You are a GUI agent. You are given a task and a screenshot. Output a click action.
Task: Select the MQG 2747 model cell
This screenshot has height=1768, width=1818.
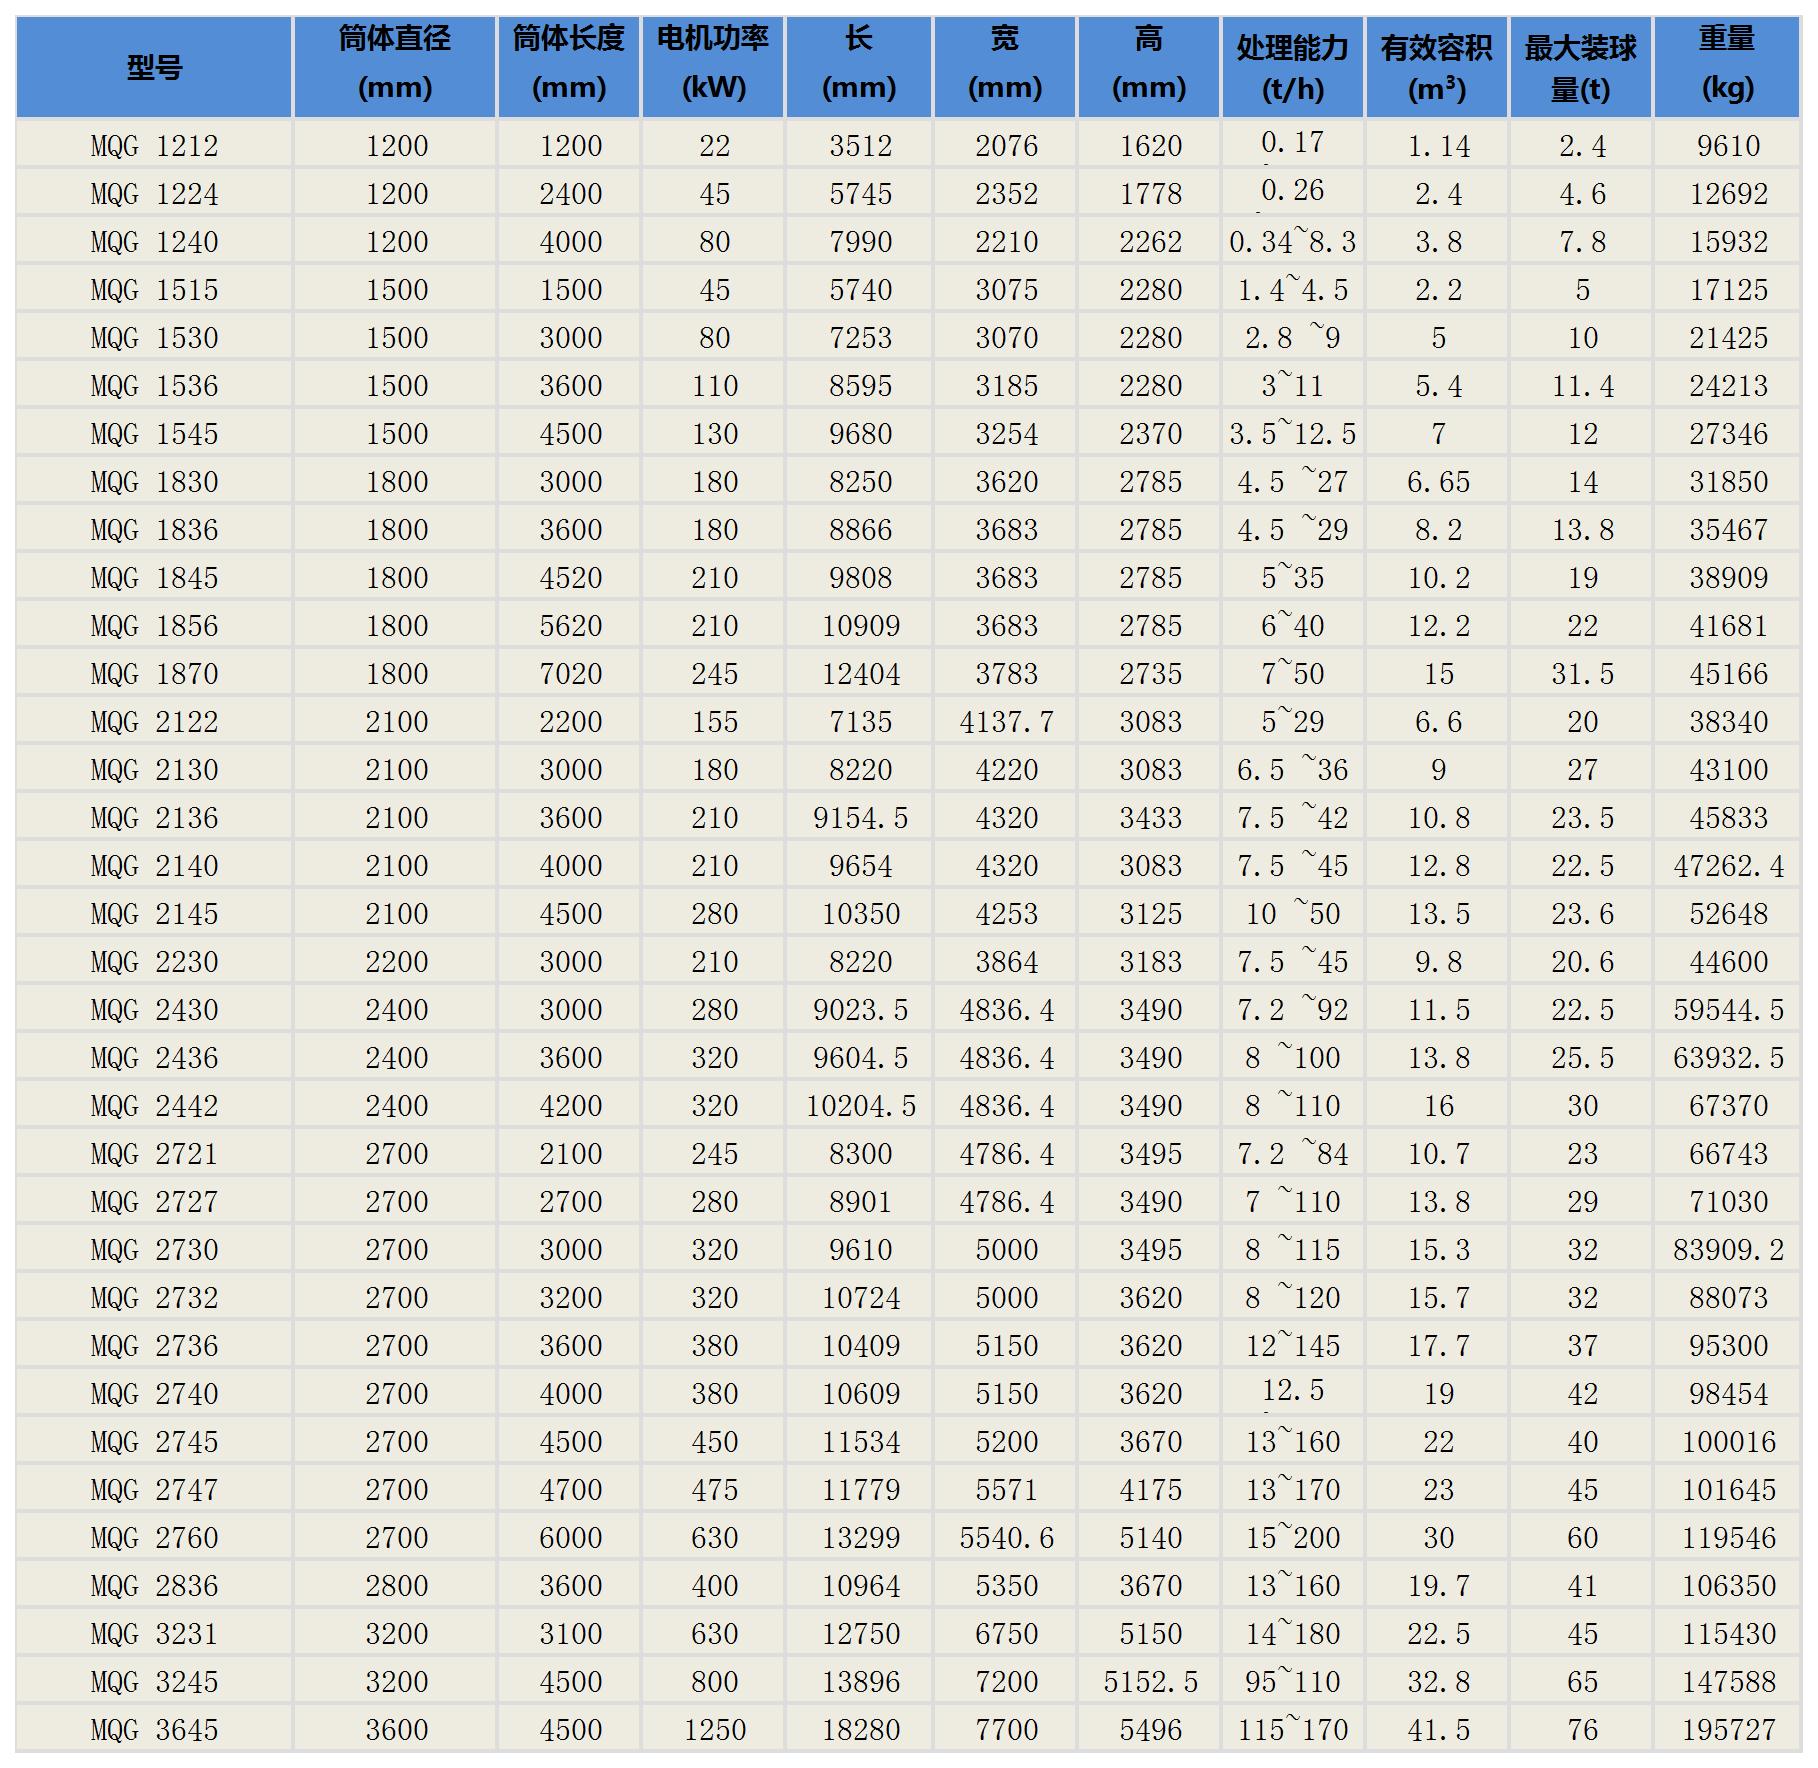(154, 1490)
